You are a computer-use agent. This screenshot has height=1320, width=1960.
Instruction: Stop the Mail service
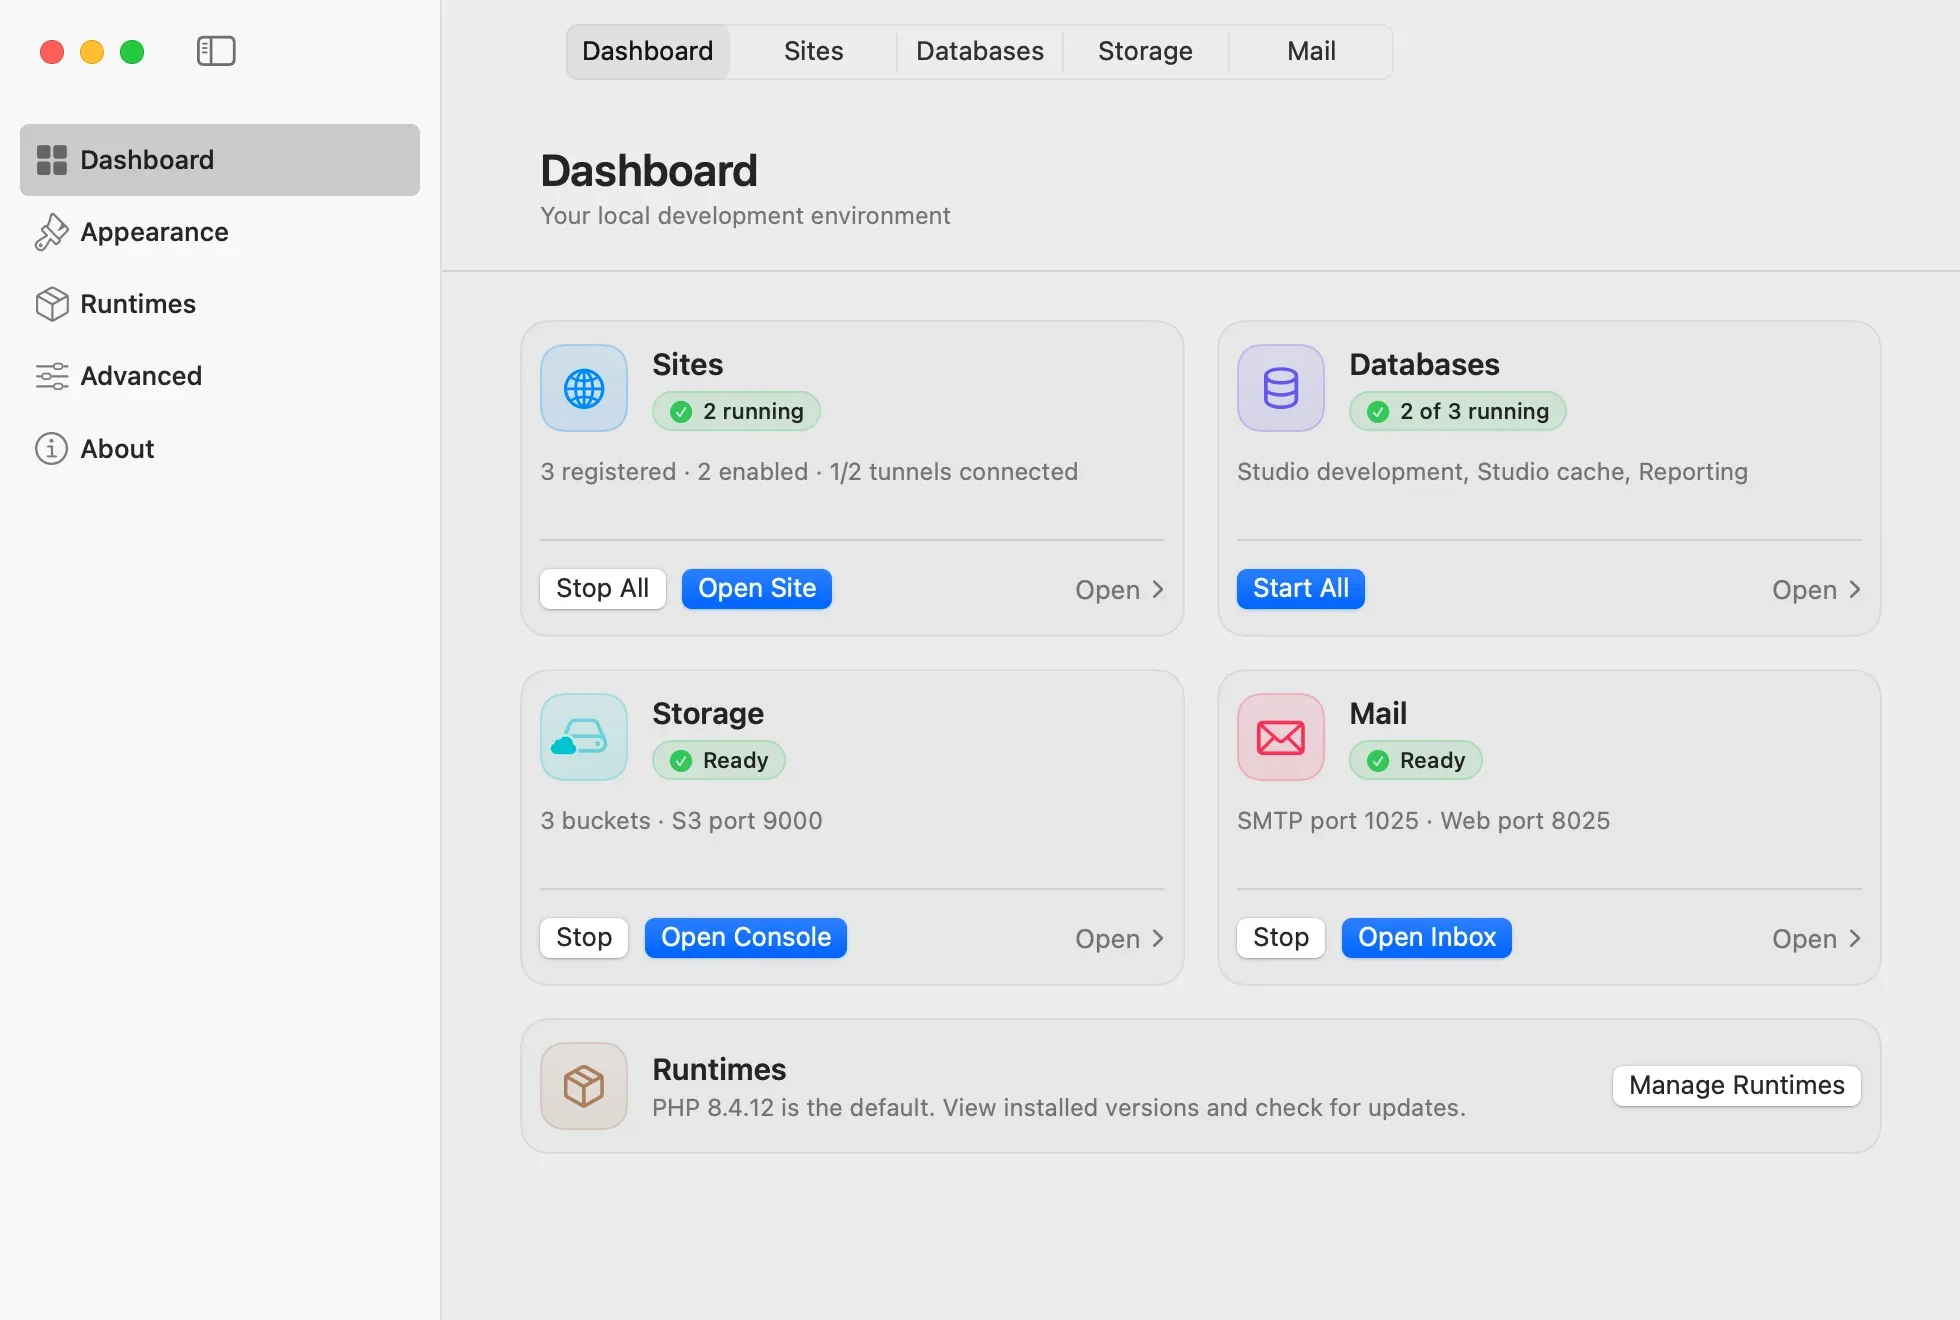point(1281,937)
